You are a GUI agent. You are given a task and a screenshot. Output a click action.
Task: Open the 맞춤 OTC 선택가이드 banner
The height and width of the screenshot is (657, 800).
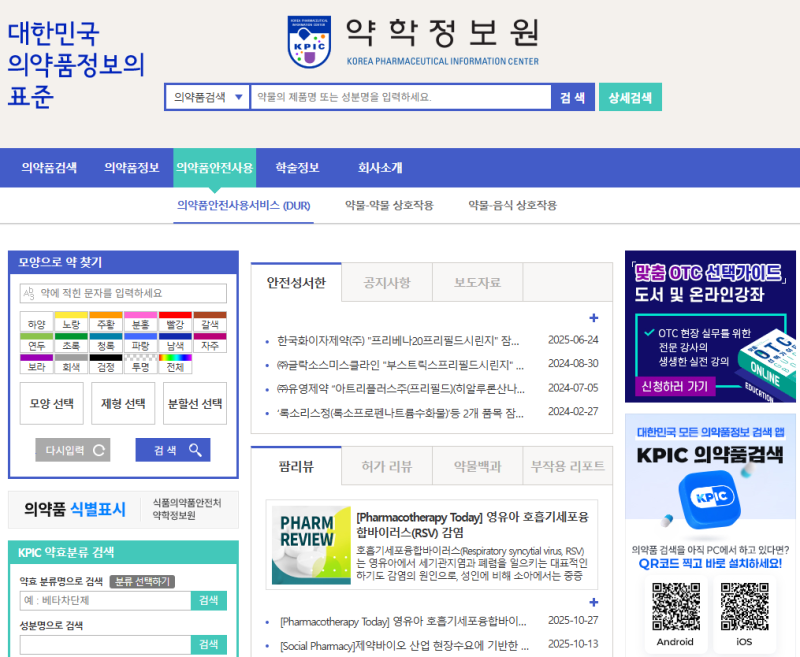click(x=710, y=326)
